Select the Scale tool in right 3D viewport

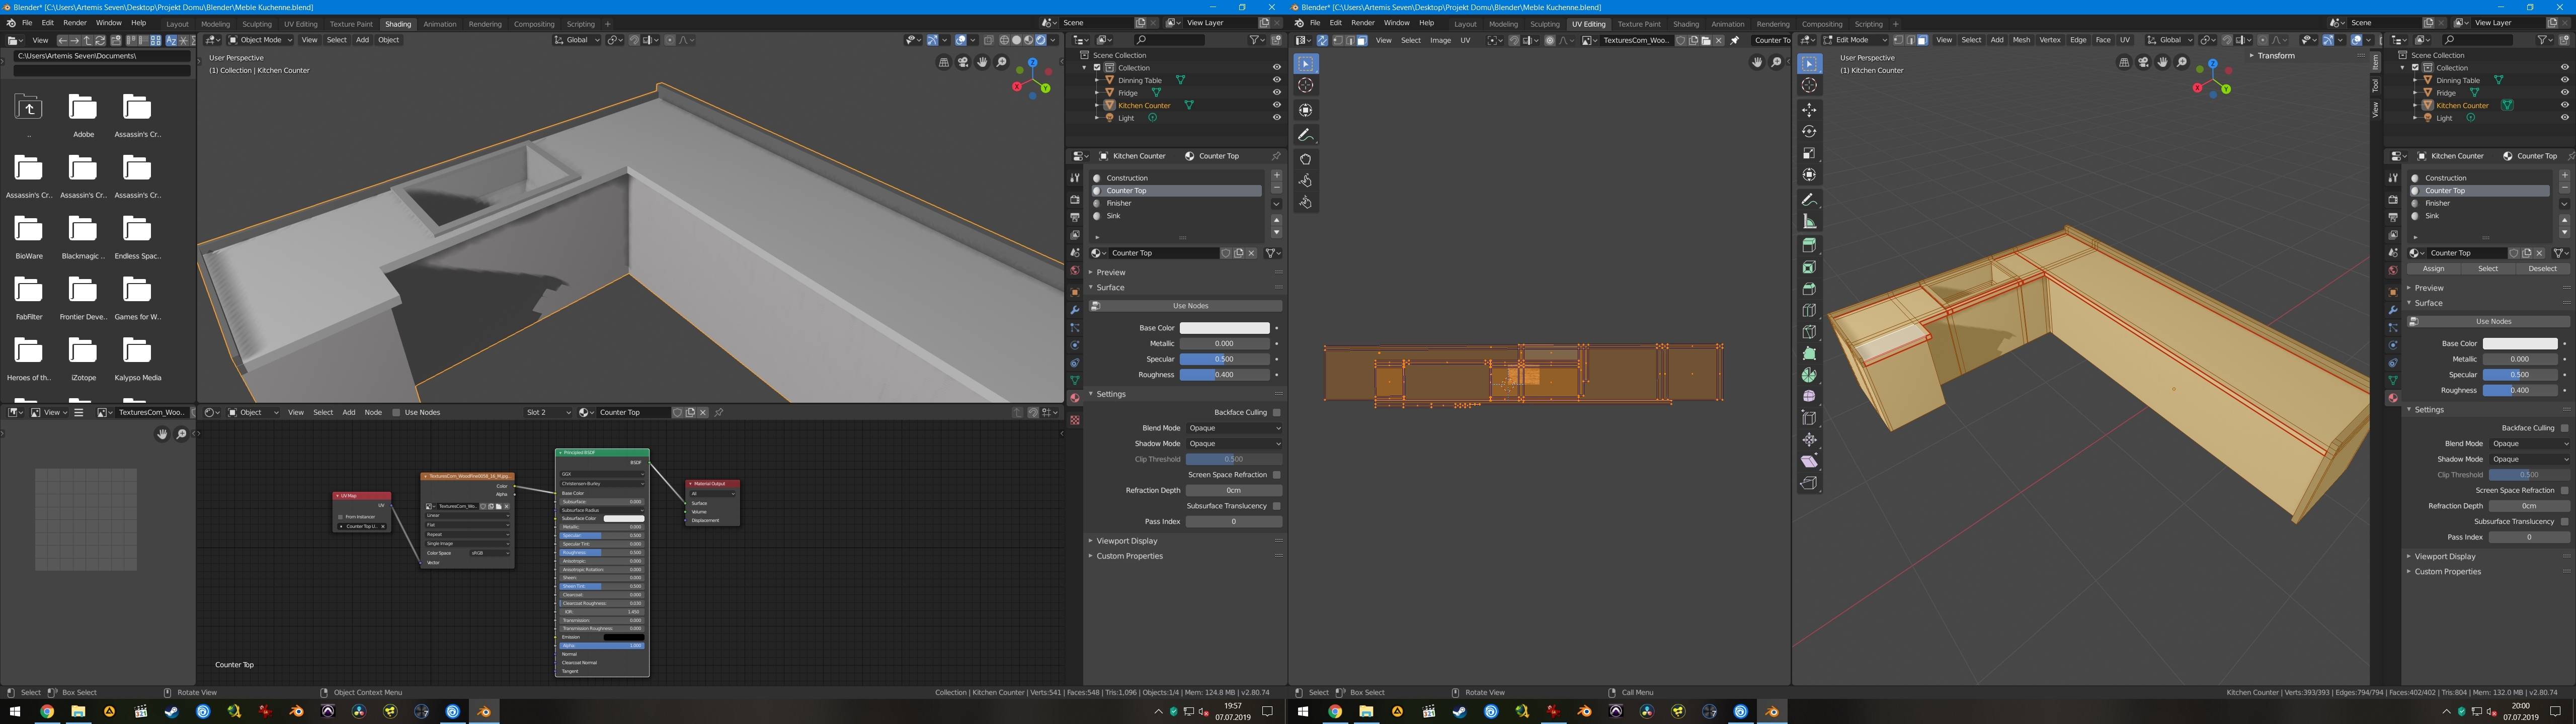click(x=1809, y=153)
